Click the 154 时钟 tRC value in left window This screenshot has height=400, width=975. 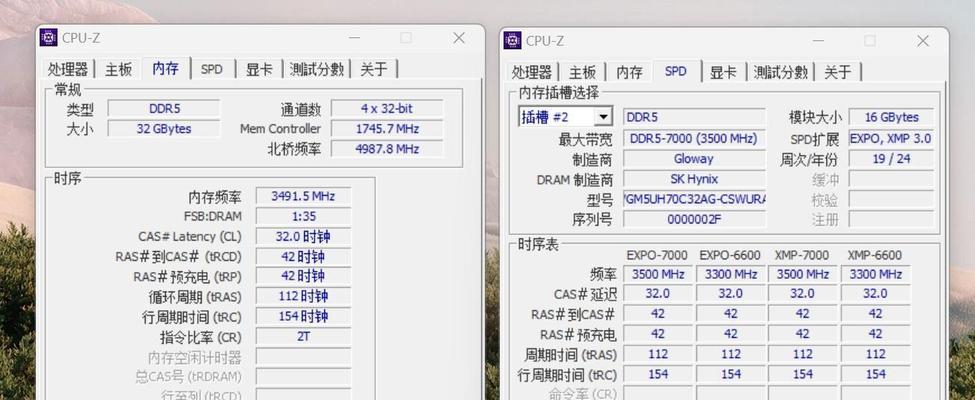303,316
